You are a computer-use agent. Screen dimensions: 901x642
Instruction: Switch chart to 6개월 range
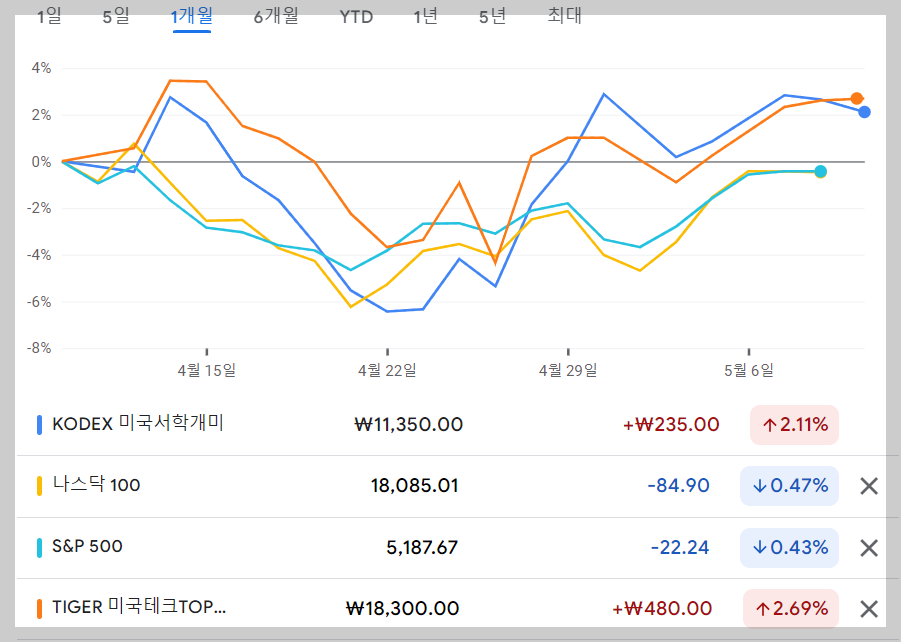click(276, 16)
